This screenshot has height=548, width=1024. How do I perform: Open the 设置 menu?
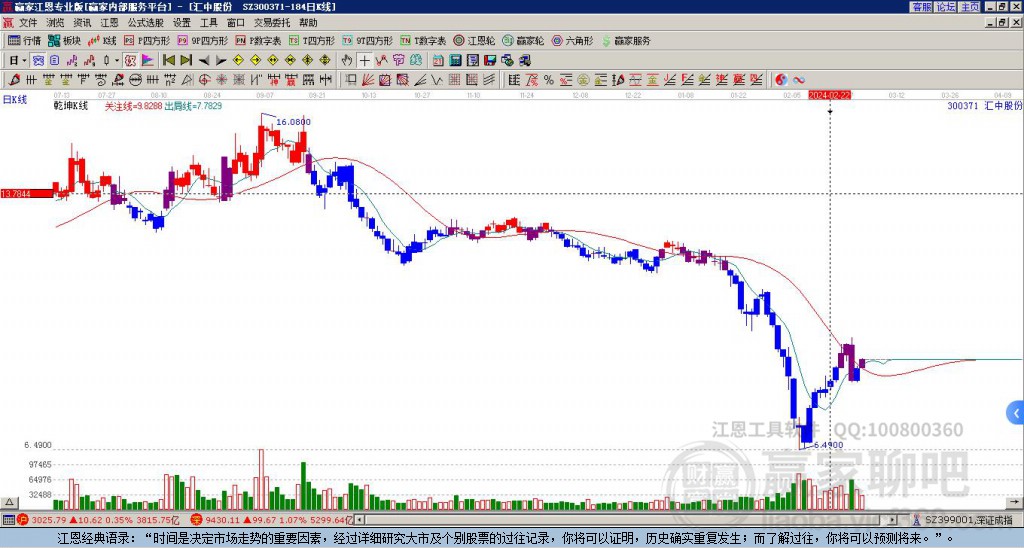click(x=182, y=23)
